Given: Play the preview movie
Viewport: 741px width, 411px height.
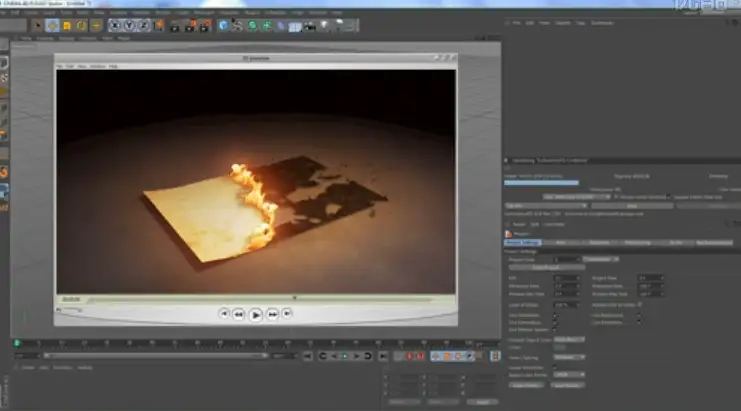Looking at the screenshot, I should pos(255,315).
